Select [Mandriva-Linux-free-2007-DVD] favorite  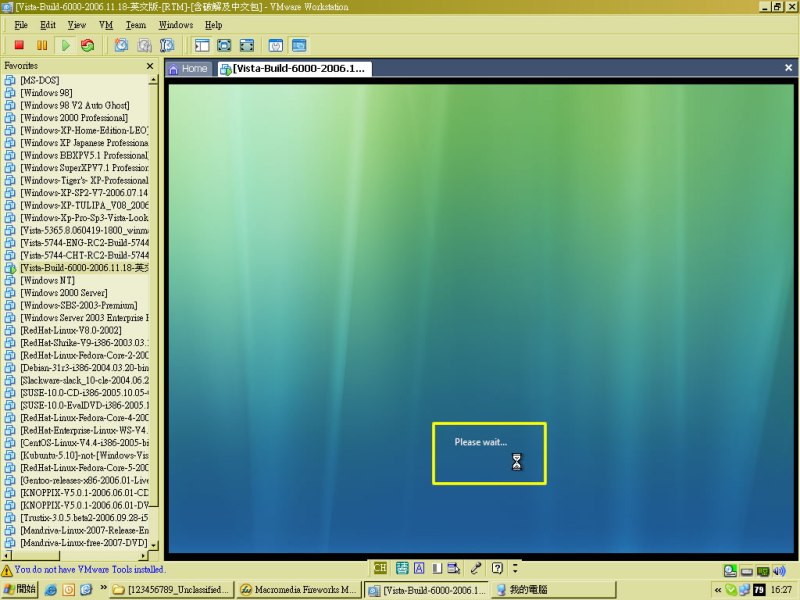tap(84, 542)
